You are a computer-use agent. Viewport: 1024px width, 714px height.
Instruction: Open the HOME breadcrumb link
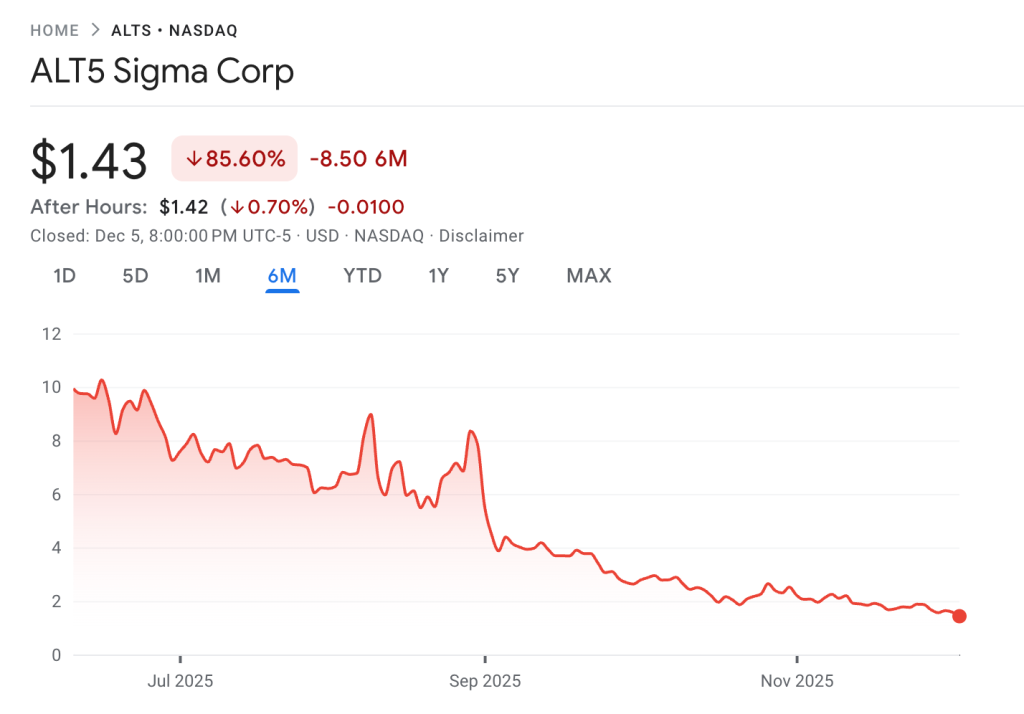(x=54, y=30)
